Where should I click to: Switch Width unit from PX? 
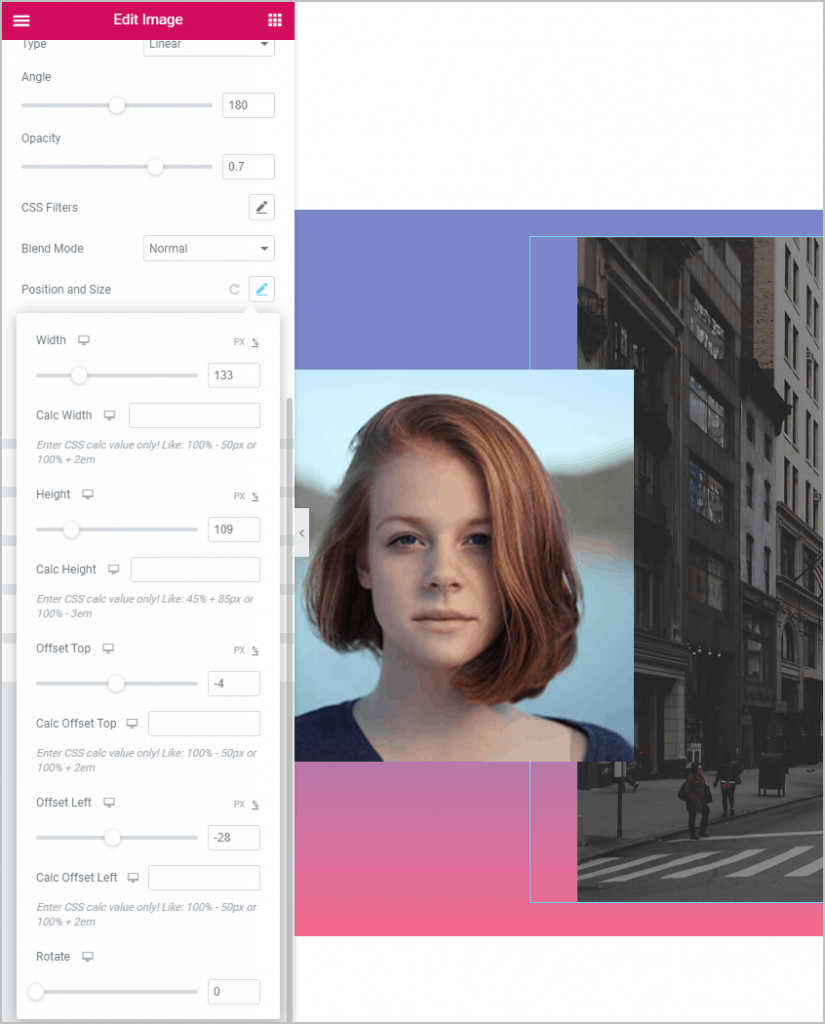[x=239, y=342]
